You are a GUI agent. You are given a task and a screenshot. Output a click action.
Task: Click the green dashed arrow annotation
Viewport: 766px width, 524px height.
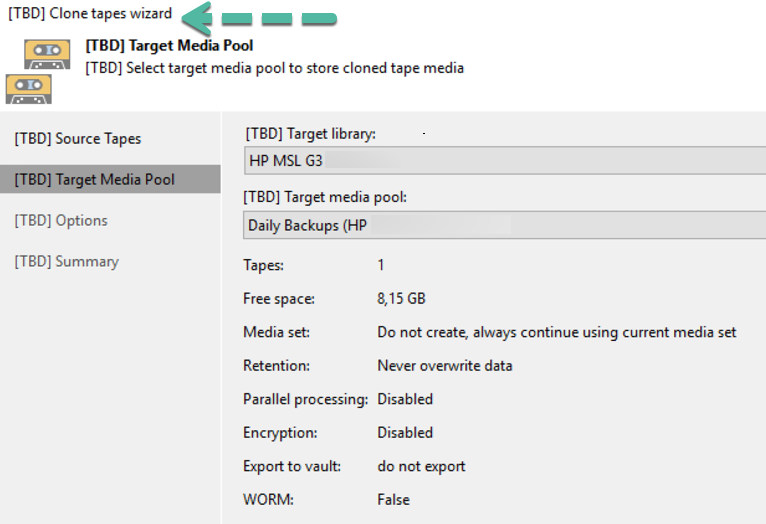coord(259,18)
